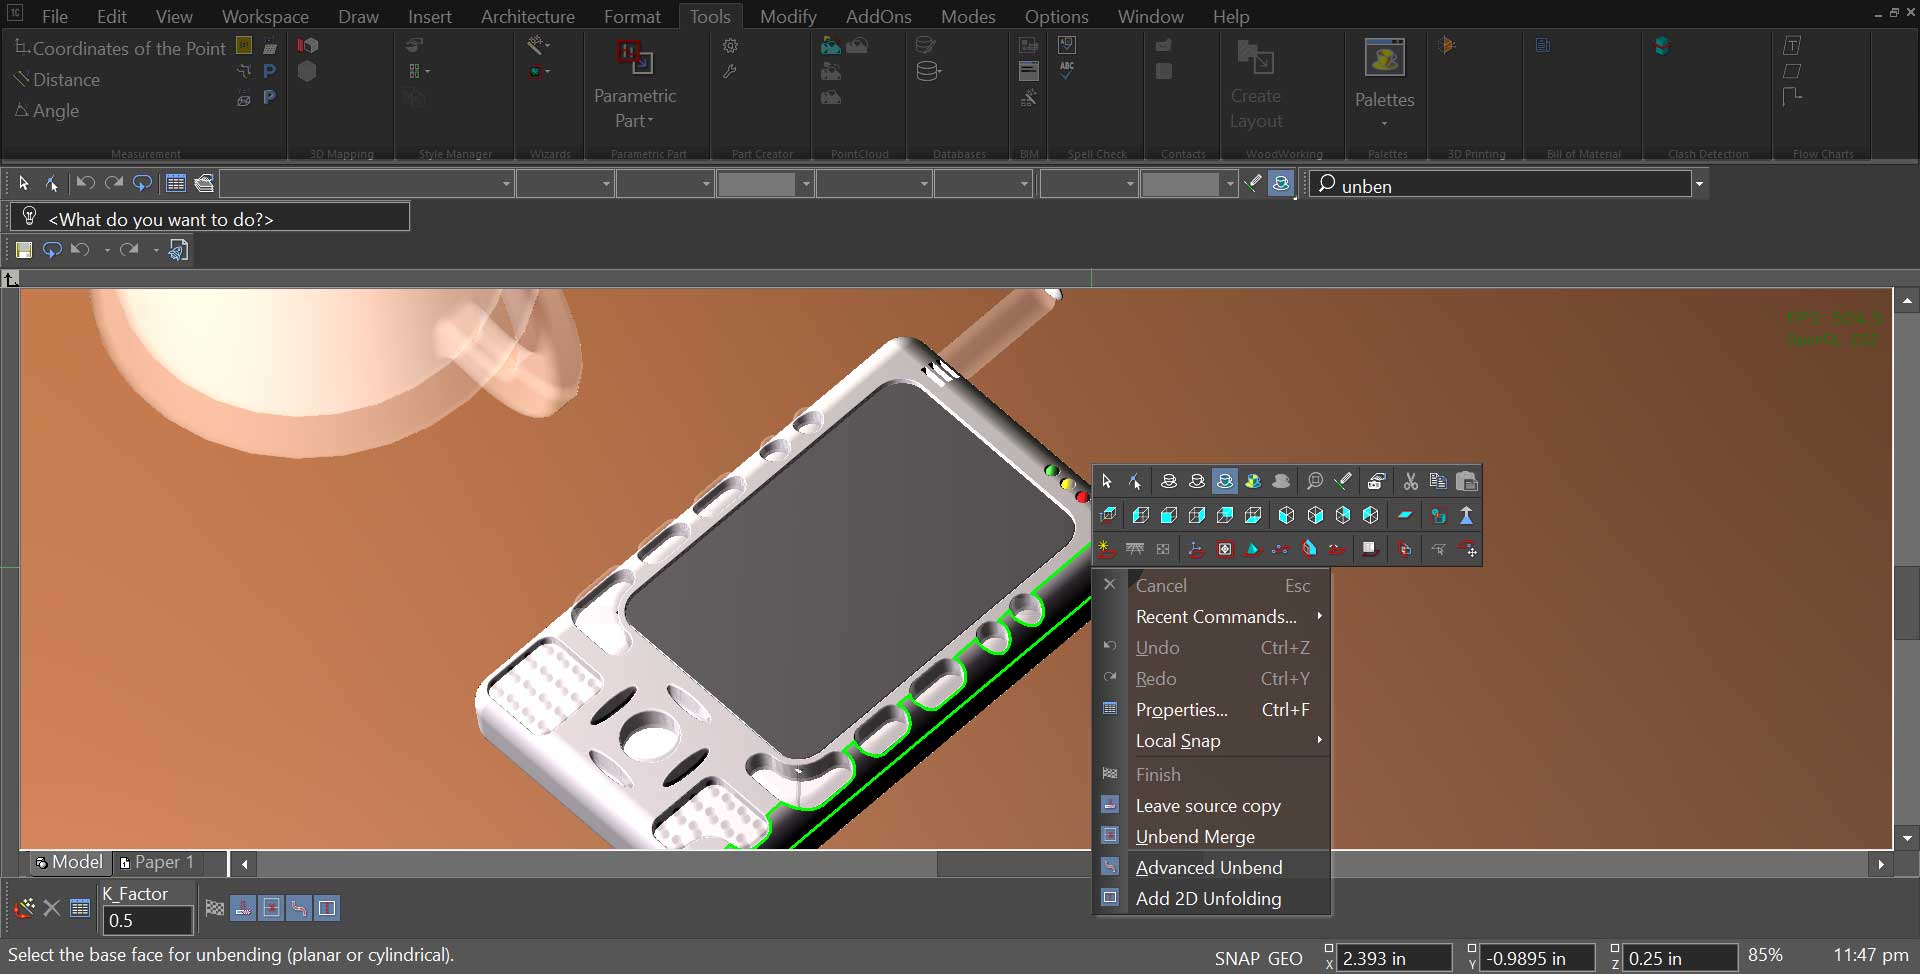Open the first gray color dropdown arrow

click(805, 184)
